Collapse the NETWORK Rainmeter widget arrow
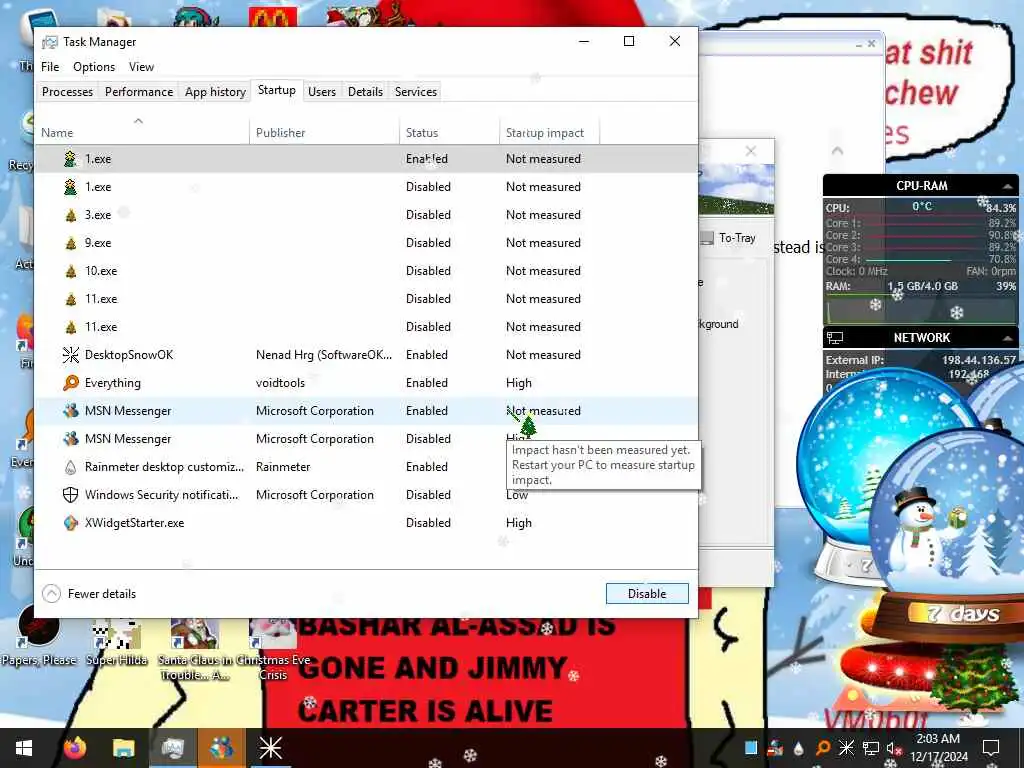The height and width of the screenshot is (768, 1024). [x=1008, y=338]
